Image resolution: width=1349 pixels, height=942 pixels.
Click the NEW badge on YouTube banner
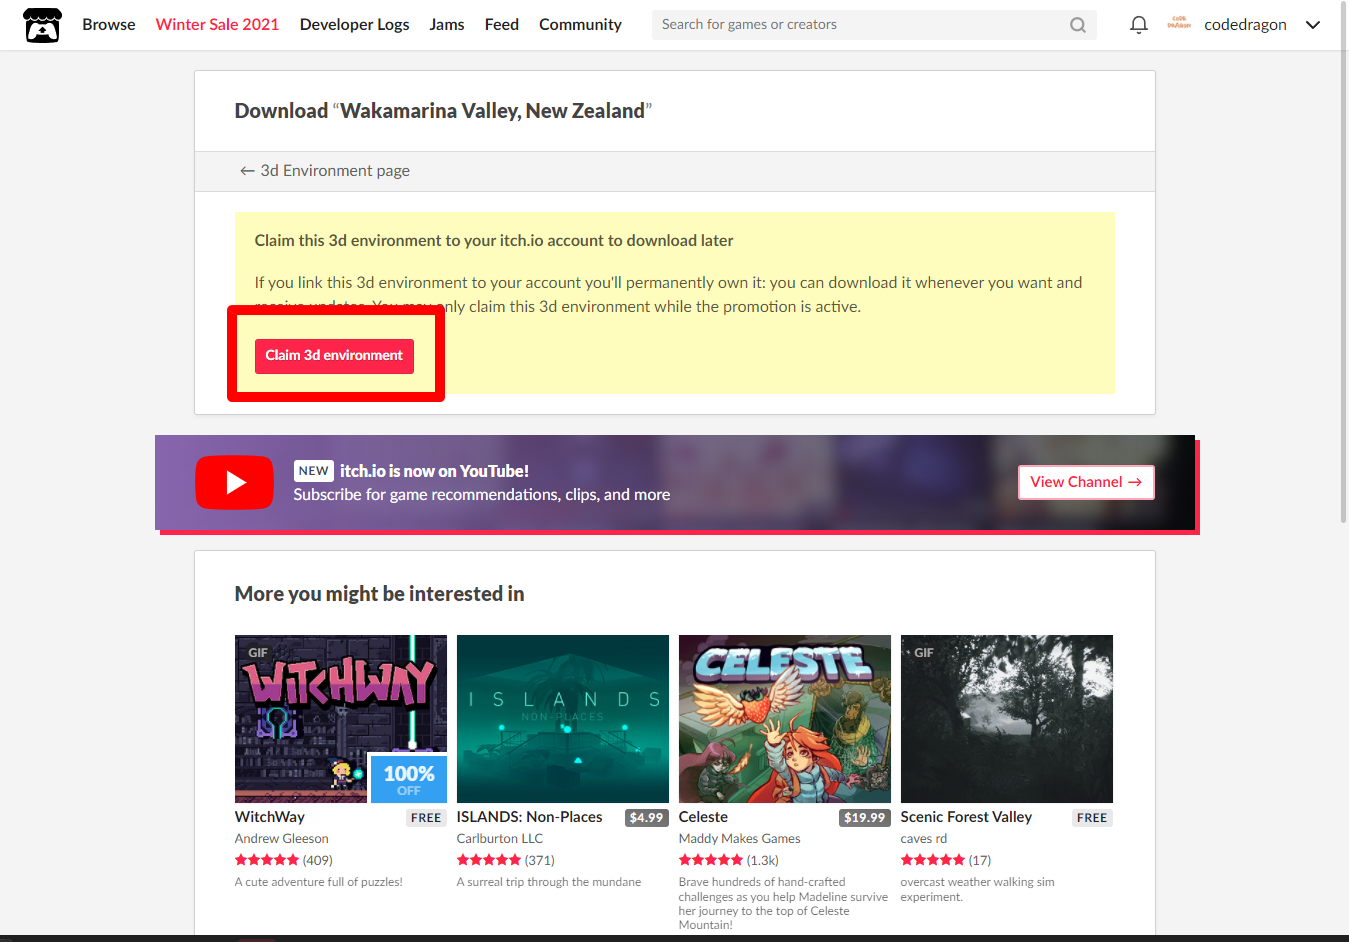pyautogui.click(x=314, y=471)
